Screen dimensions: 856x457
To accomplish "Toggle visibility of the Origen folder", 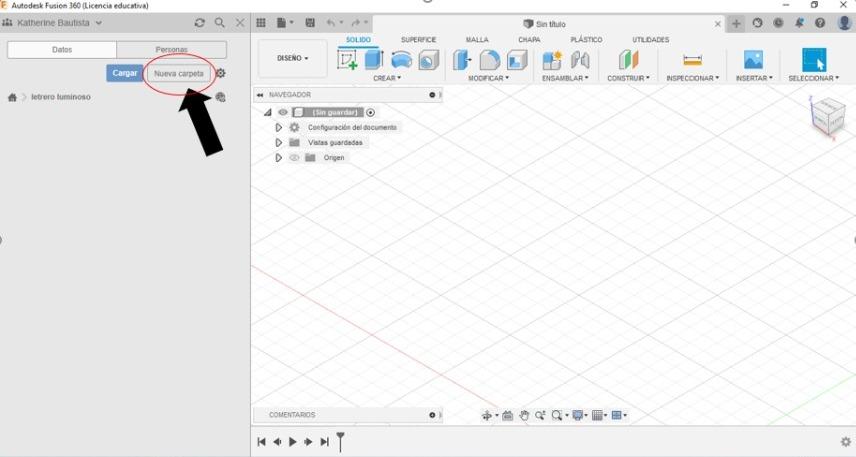I will pyautogui.click(x=294, y=158).
